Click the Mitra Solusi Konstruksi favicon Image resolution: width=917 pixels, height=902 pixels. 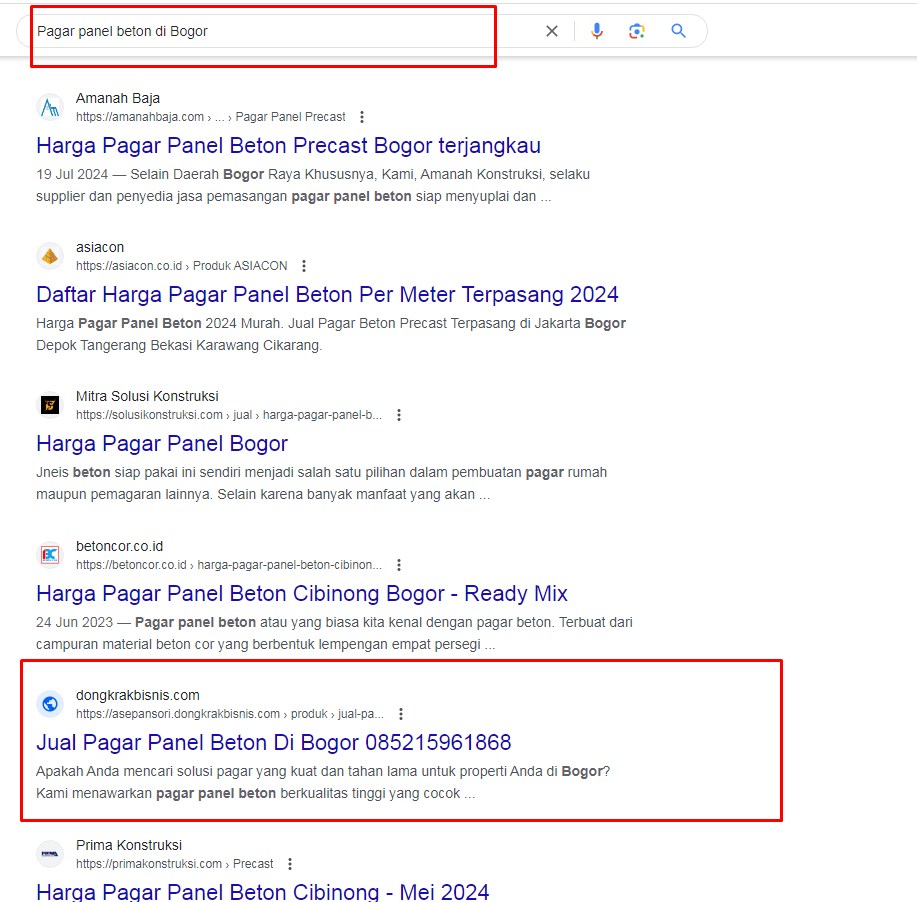pyautogui.click(x=50, y=405)
